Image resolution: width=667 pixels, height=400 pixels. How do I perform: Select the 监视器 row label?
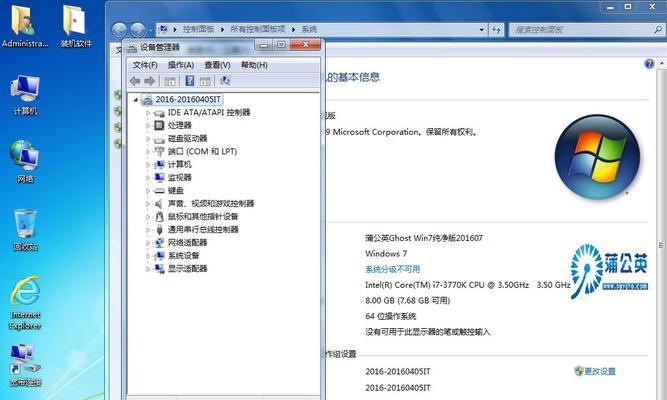tap(180, 177)
